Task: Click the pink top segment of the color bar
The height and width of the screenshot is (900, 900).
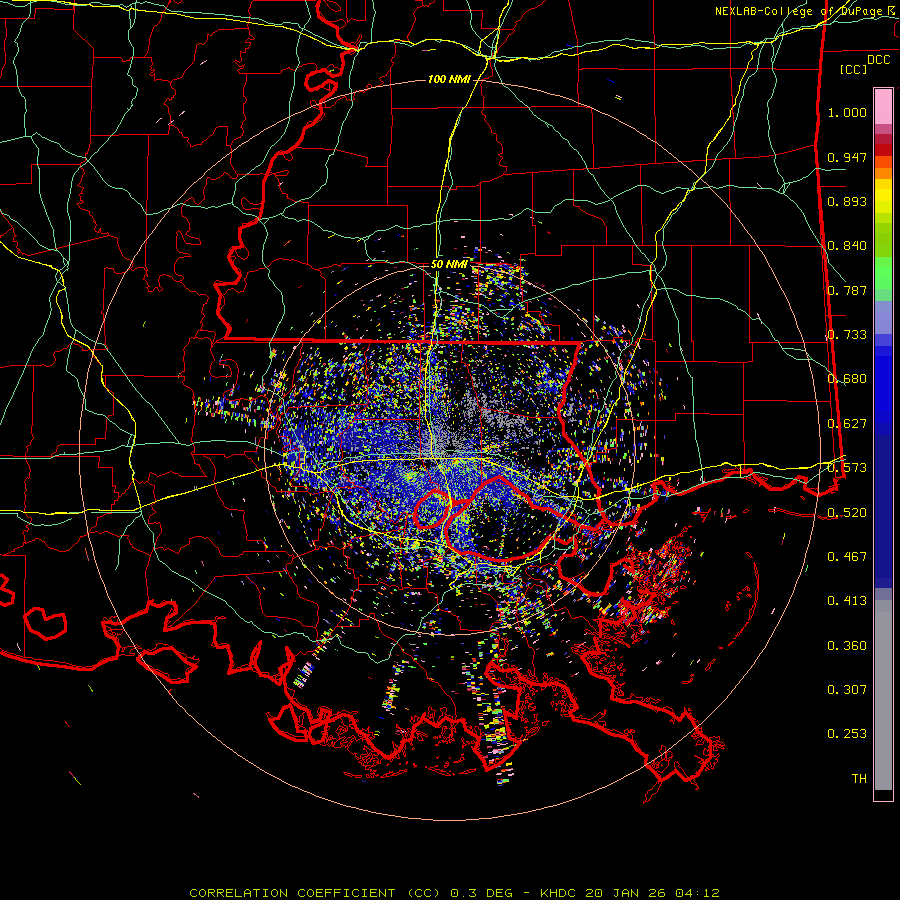Action: click(883, 107)
